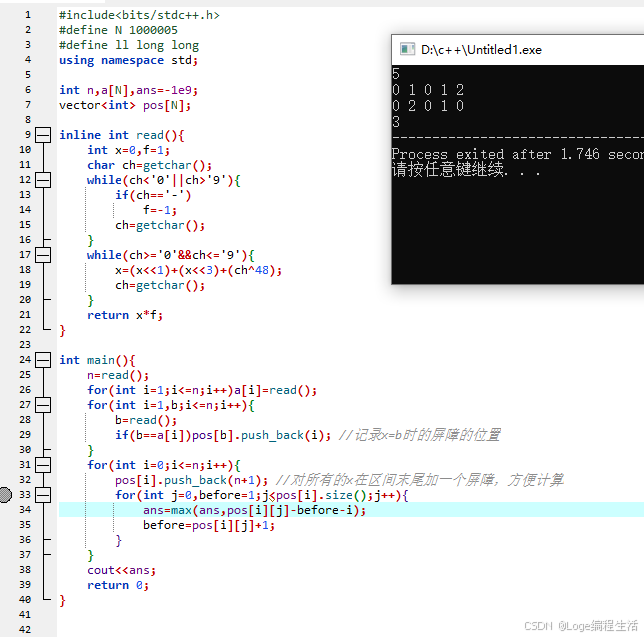Click "while(ch>='0'&&ch<='9'){" line
This screenshot has height=637, width=644.
pyautogui.click(x=170, y=255)
